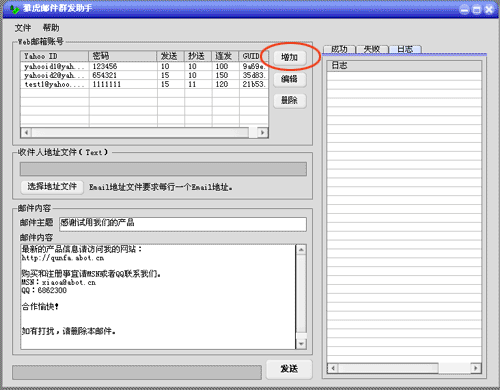Click the 日志 list column header
This screenshot has height=390, width=500.
(x=404, y=66)
